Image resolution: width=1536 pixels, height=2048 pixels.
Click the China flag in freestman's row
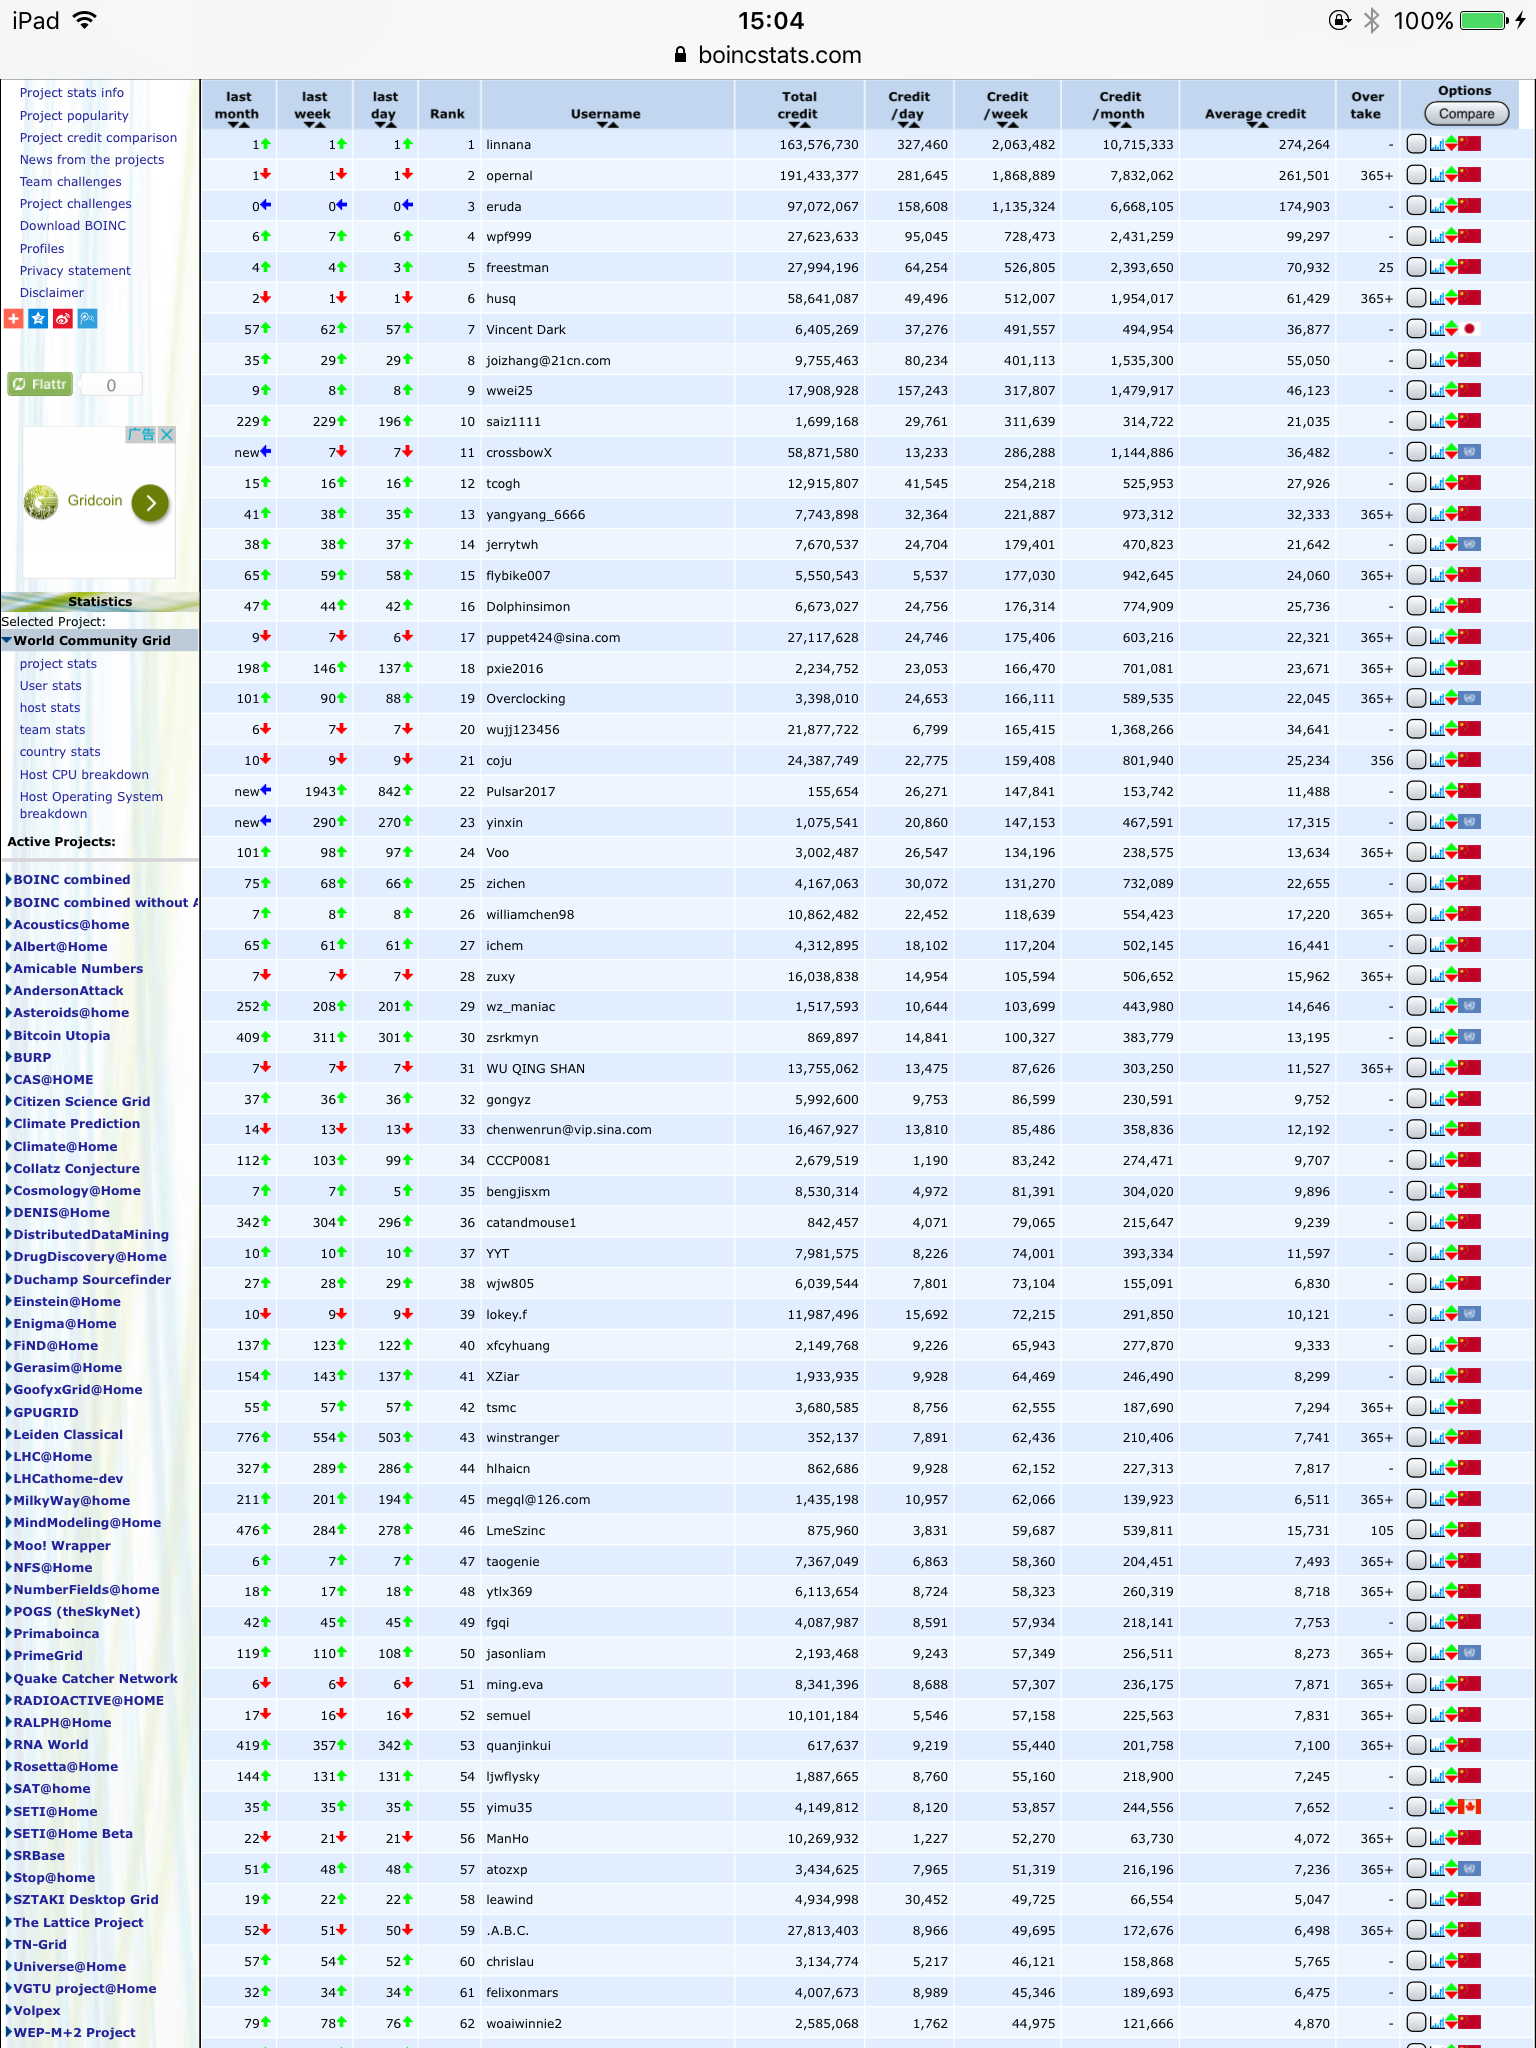(x=1469, y=268)
